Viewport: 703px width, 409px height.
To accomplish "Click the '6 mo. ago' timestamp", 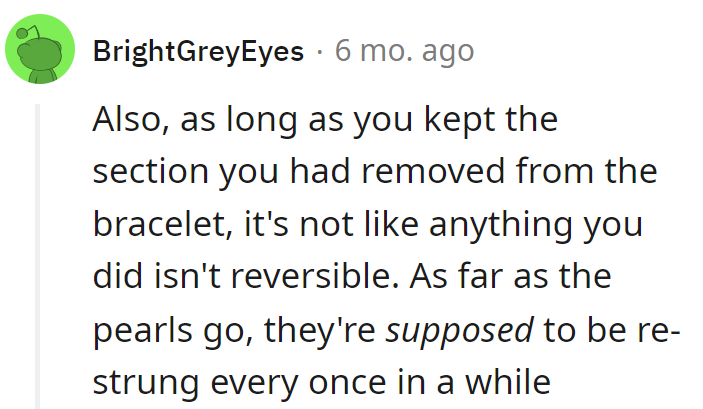I will [x=404, y=51].
